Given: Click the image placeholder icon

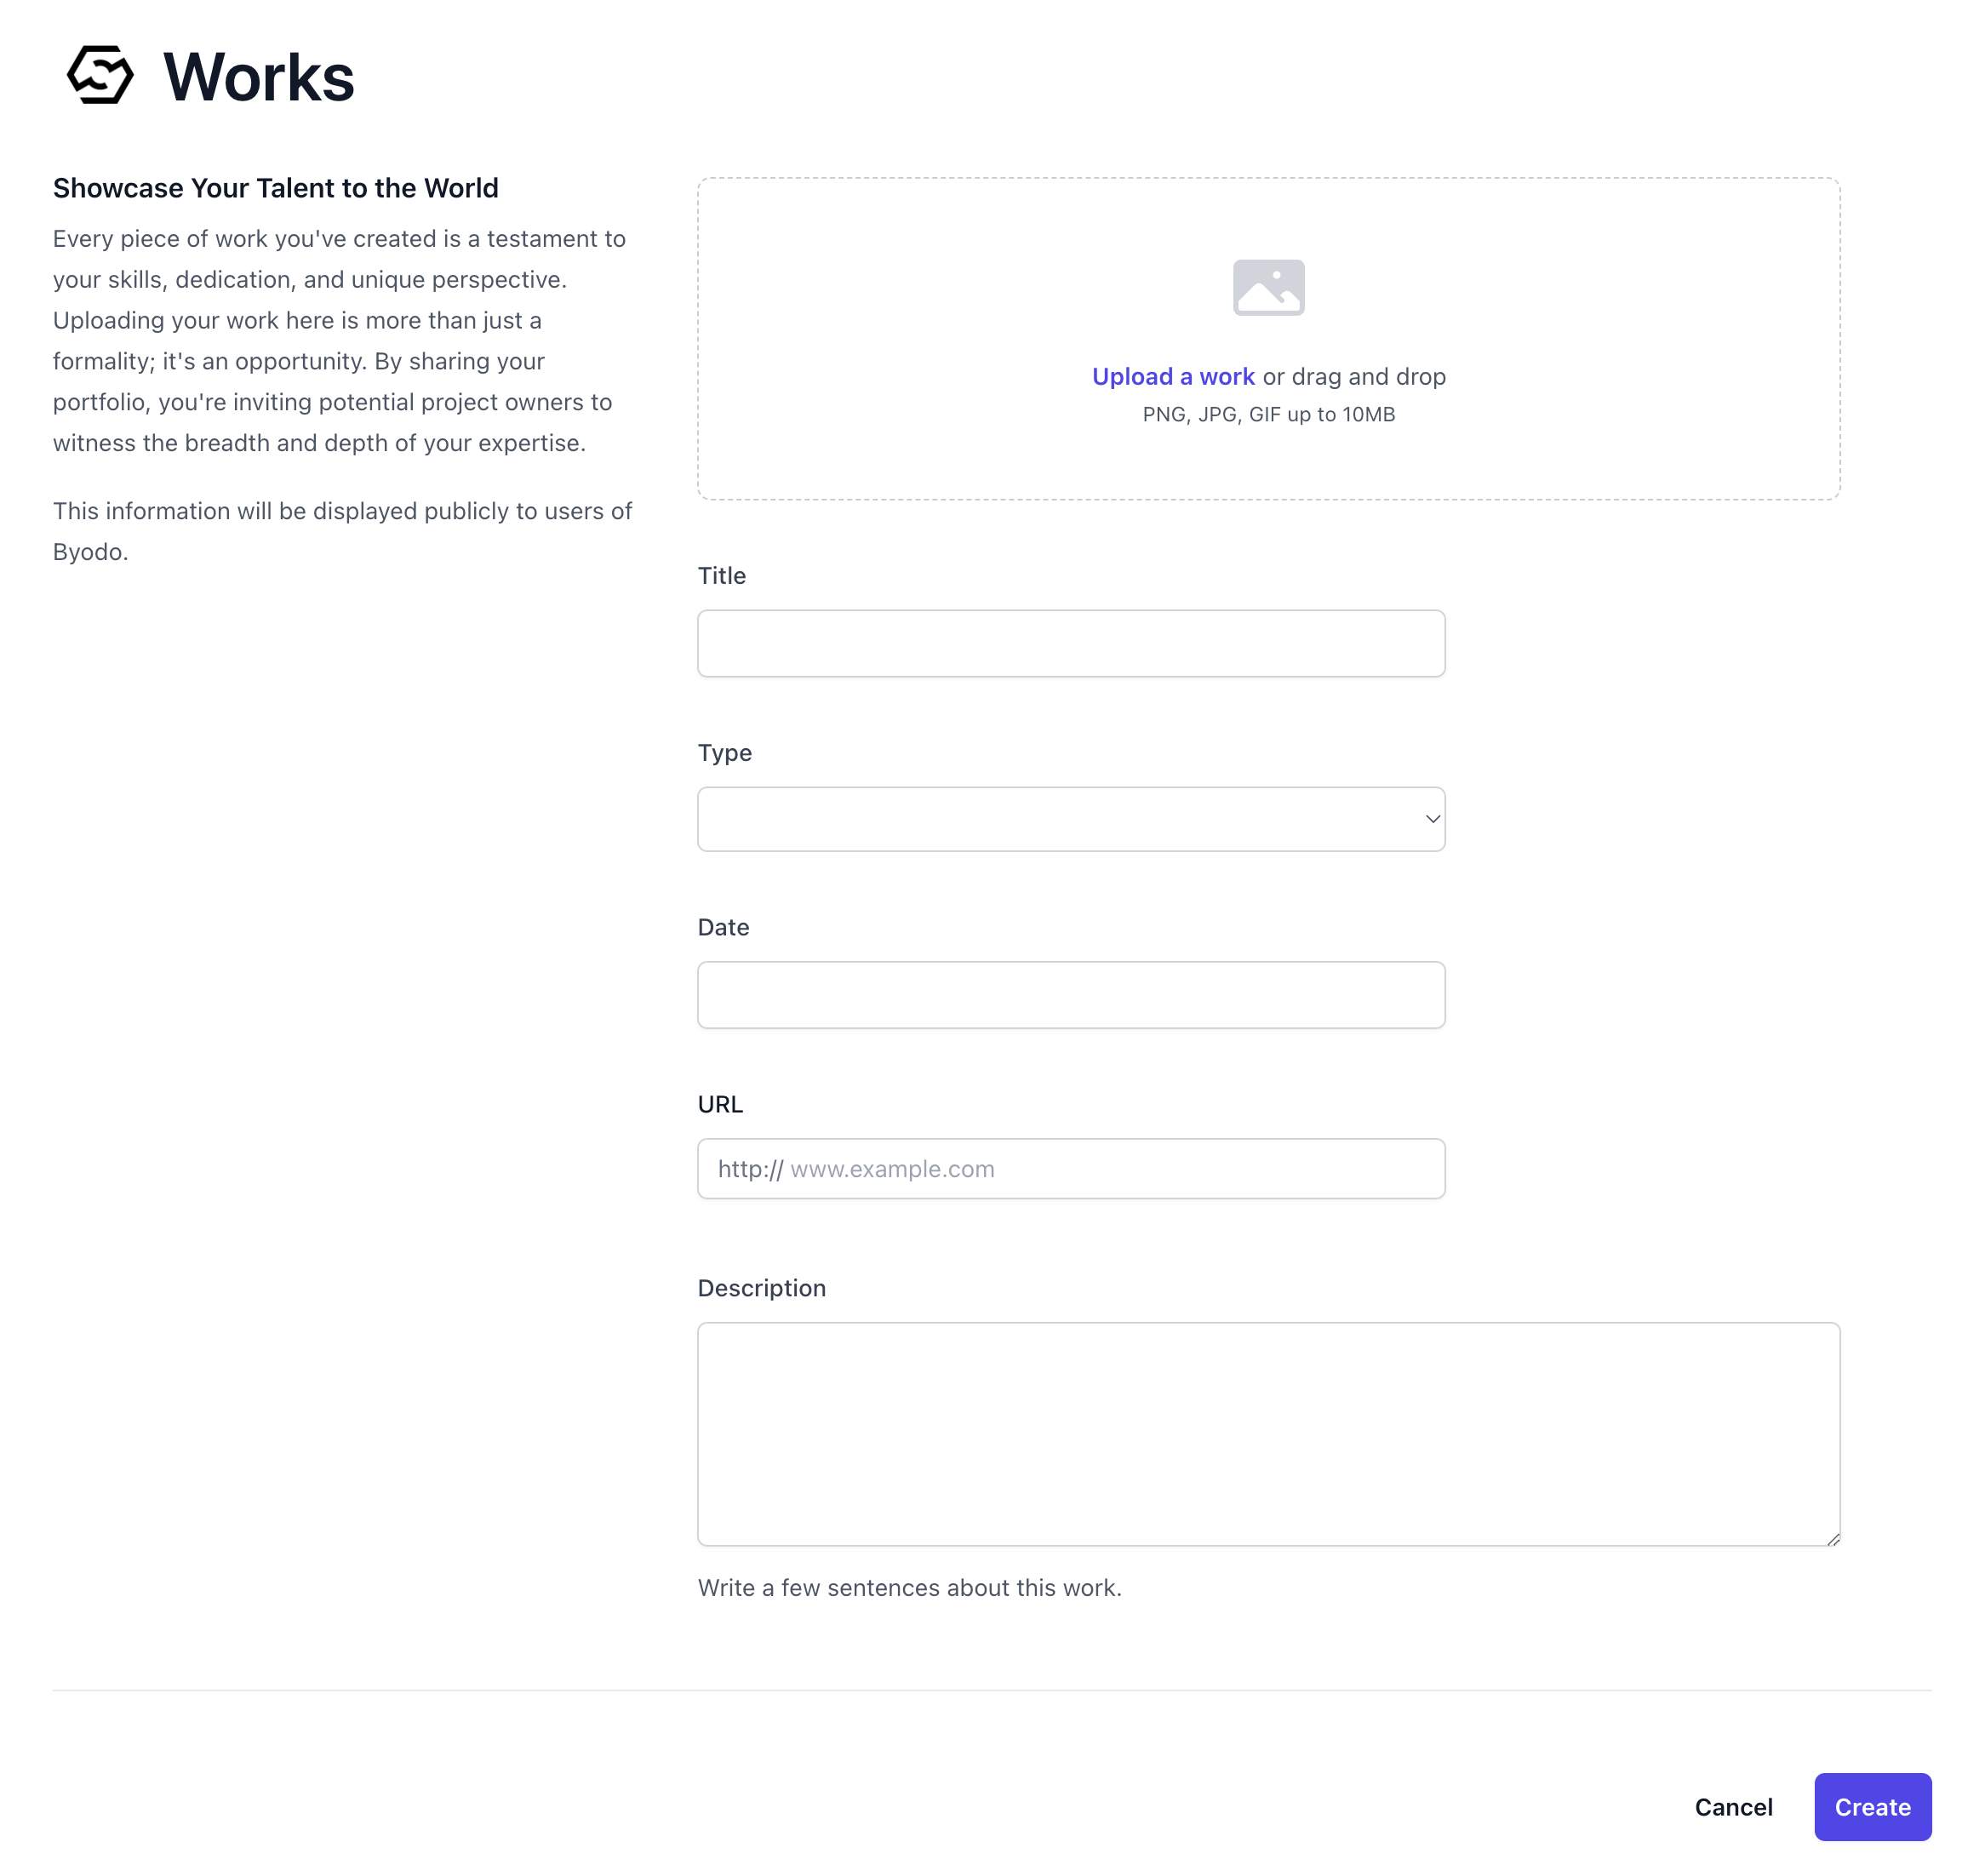Looking at the screenshot, I should [1267, 287].
